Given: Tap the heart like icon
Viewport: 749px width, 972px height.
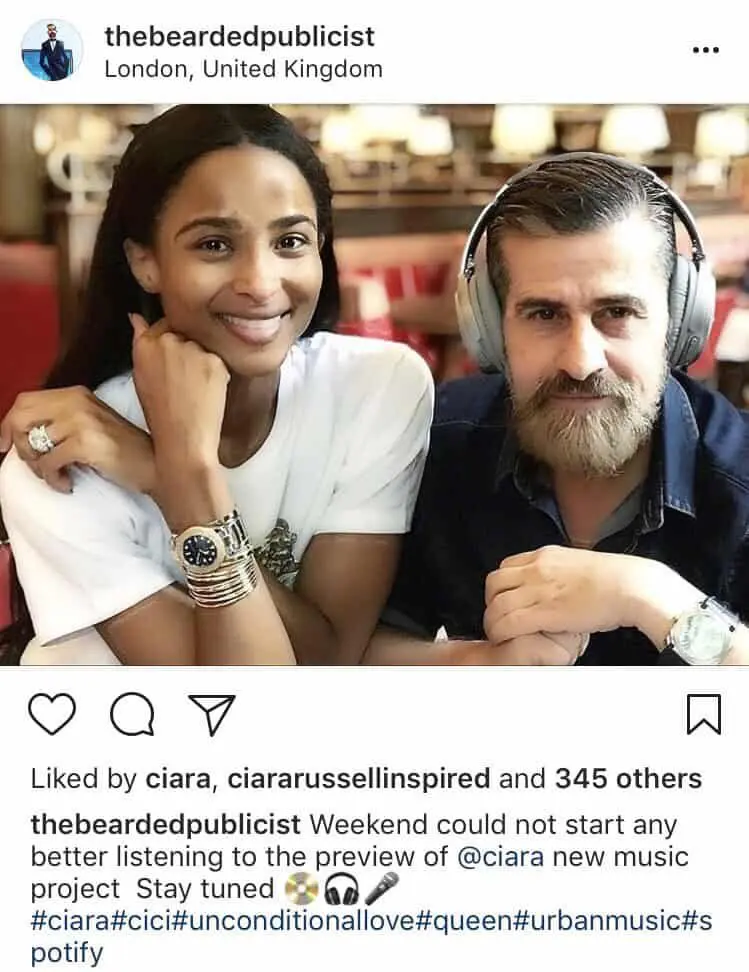Looking at the screenshot, I should tap(52, 714).
